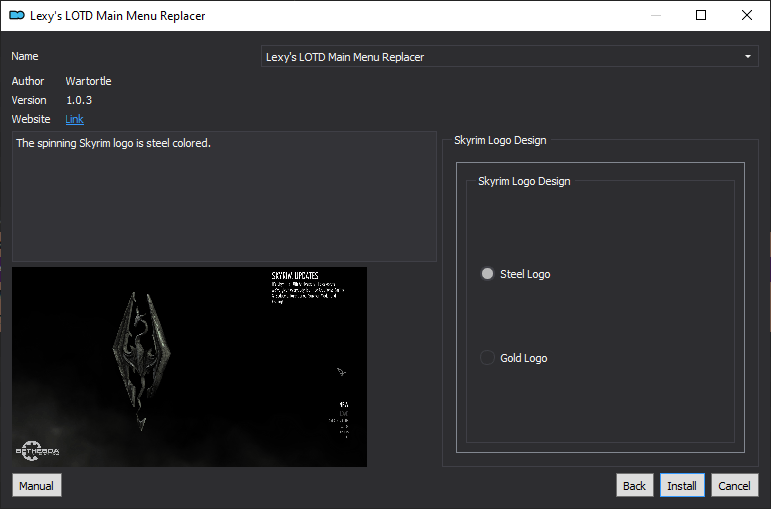Click the author name Wartortle
This screenshot has width=771, height=509.
pos(89,81)
